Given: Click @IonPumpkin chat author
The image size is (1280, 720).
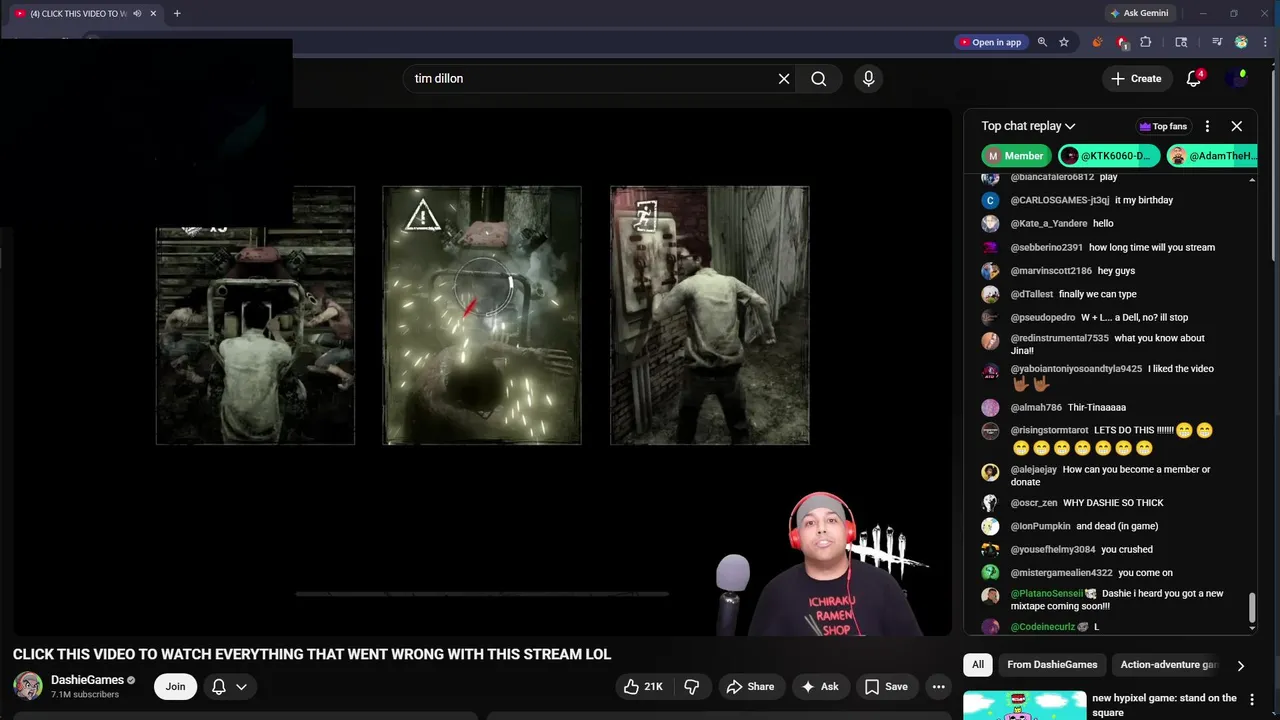Looking at the screenshot, I should pos(1040,526).
